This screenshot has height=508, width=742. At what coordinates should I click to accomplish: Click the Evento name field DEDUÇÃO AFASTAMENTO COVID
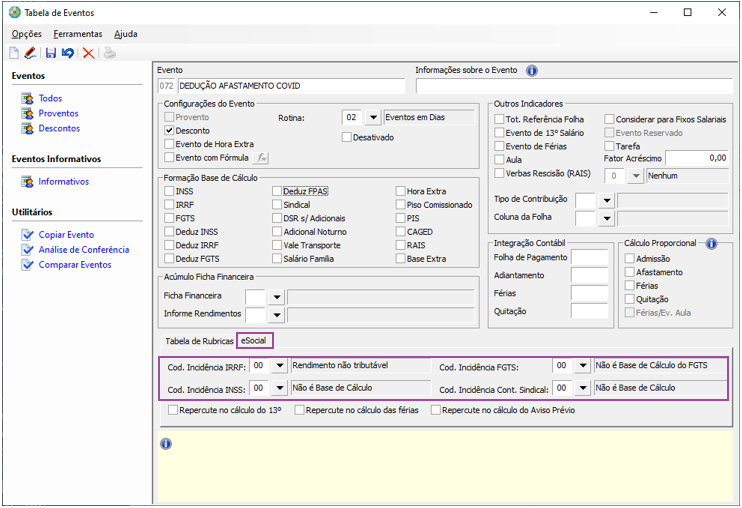pyautogui.click(x=291, y=86)
